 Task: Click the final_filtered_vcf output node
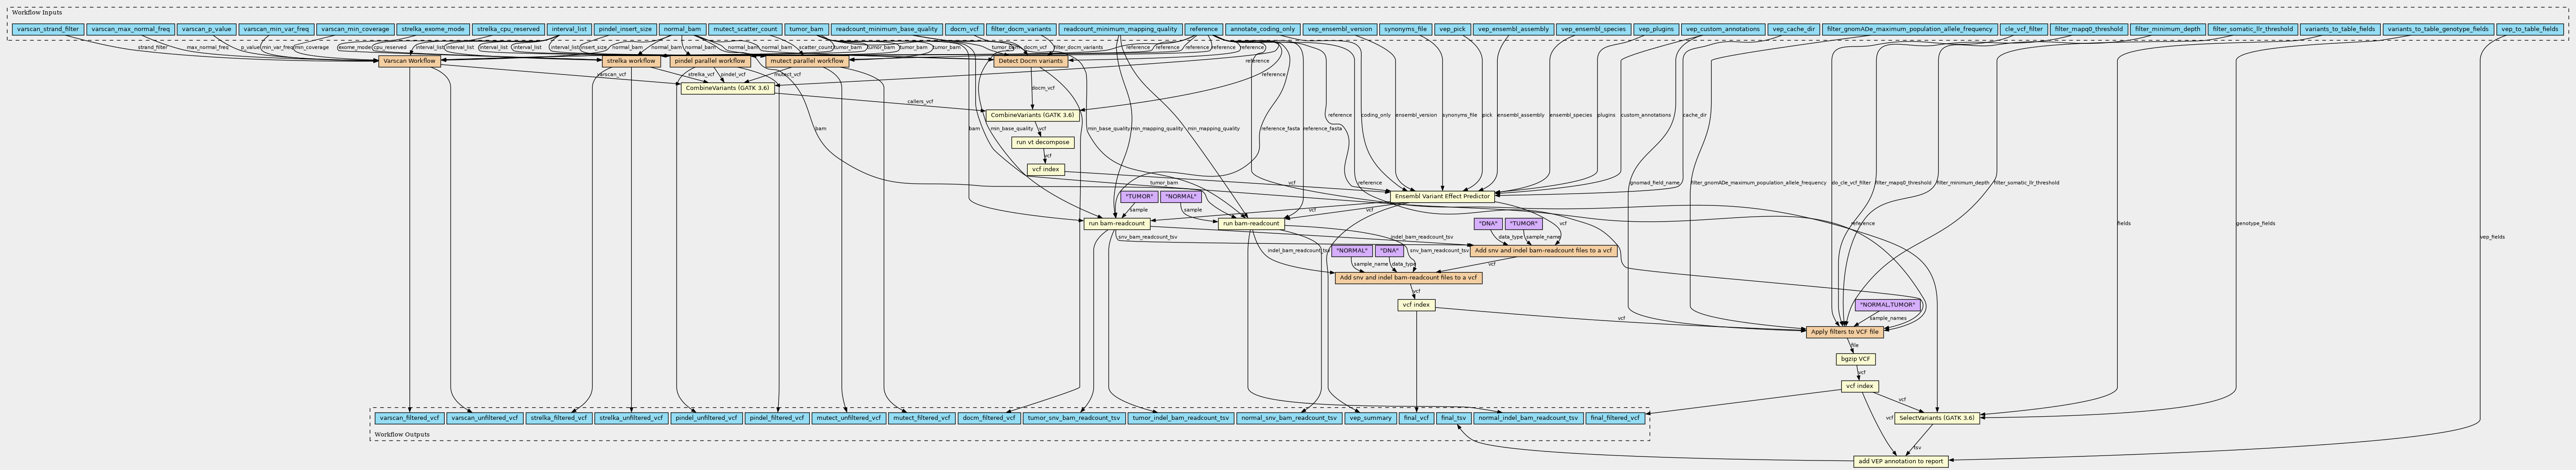1614,417
